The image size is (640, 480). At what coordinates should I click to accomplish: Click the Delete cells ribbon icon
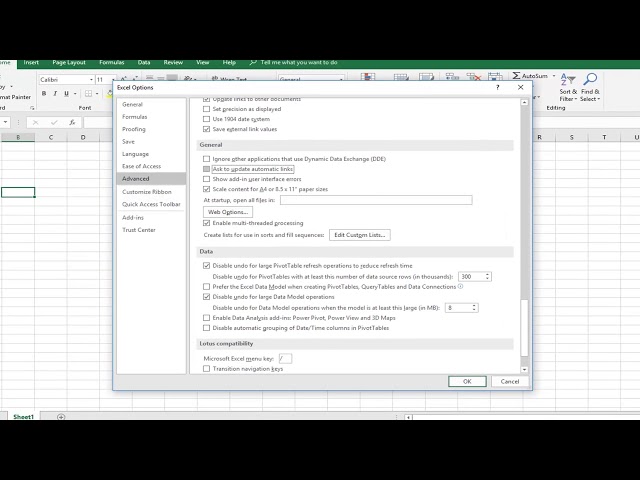[x=473, y=76]
